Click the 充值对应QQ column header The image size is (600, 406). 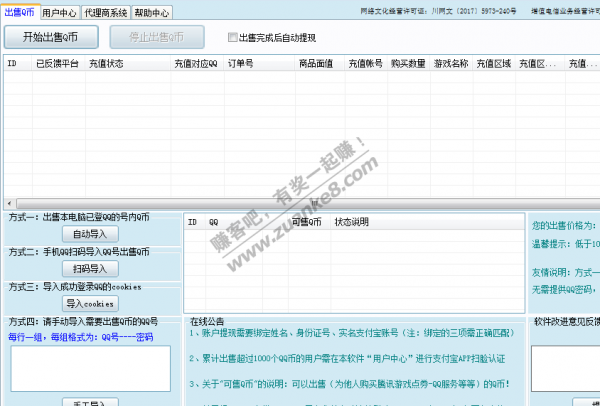(197, 64)
